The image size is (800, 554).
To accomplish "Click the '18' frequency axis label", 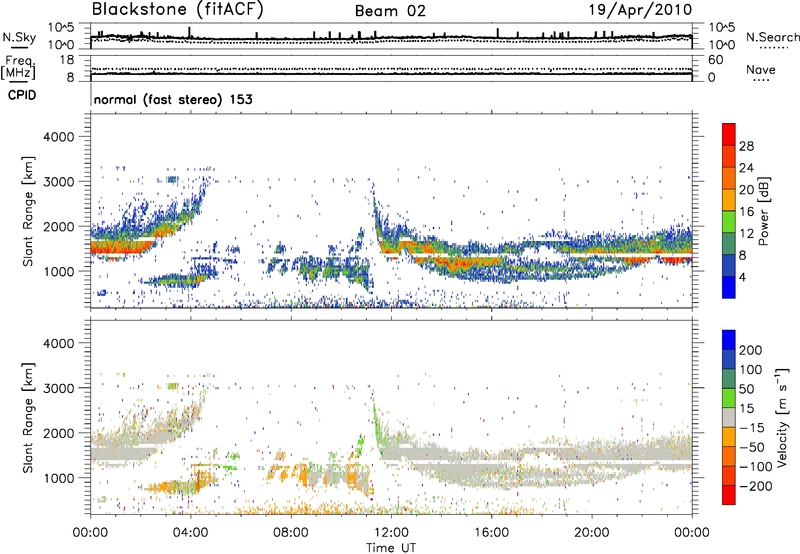I will point(67,60).
